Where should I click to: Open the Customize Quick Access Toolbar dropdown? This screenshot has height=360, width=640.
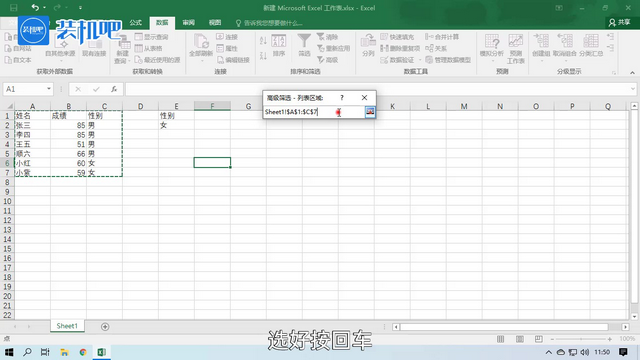click(x=80, y=8)
